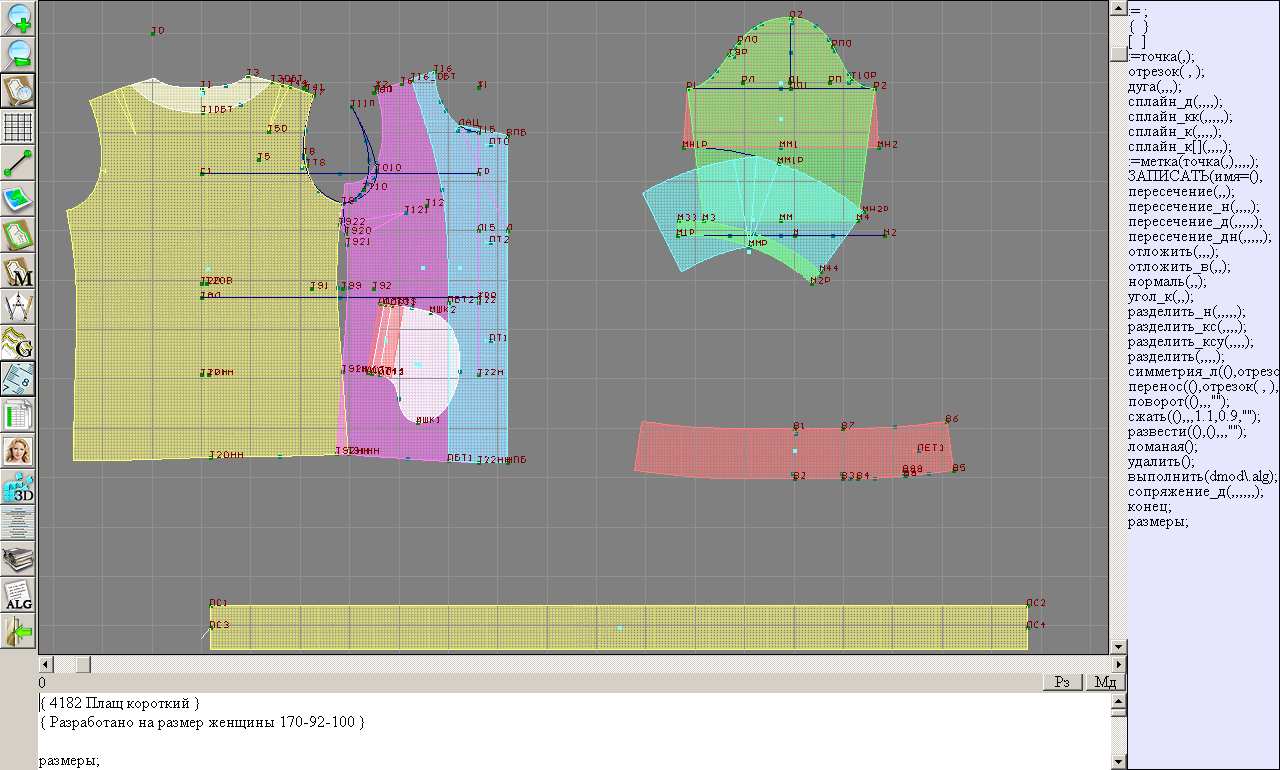Open the woman's face mannequin icon

click(x=19, y=450)
